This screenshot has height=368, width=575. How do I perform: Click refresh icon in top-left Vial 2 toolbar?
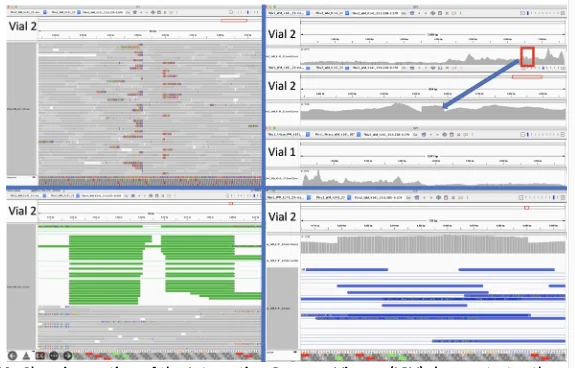tap(153, 12)
